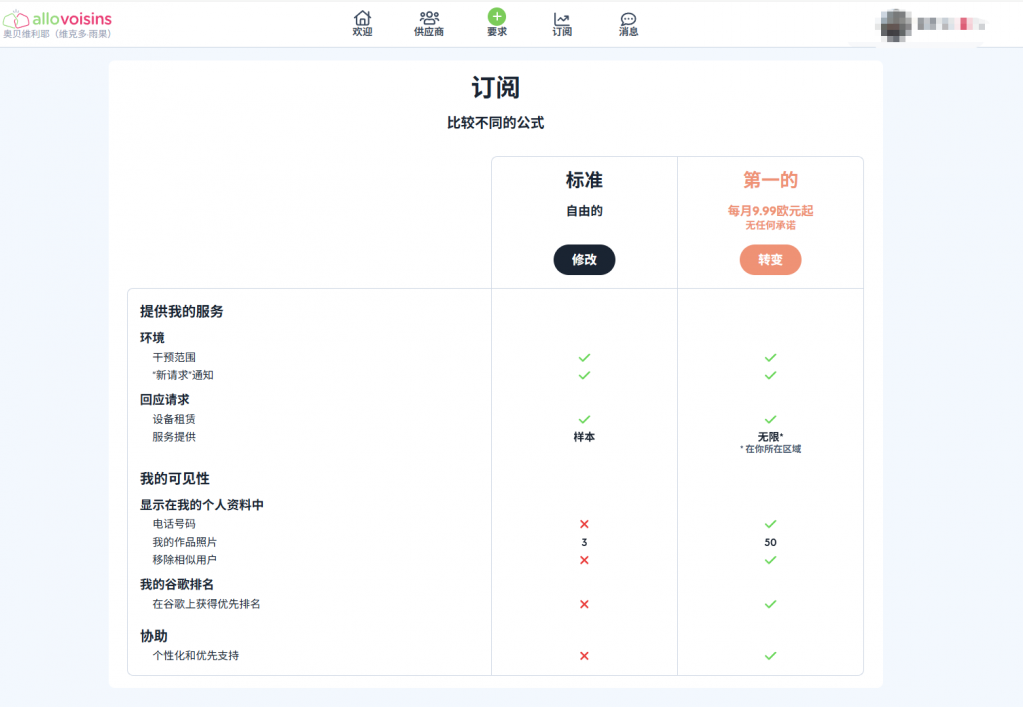Click the 订阅 page title

click(x=495, y=88)
